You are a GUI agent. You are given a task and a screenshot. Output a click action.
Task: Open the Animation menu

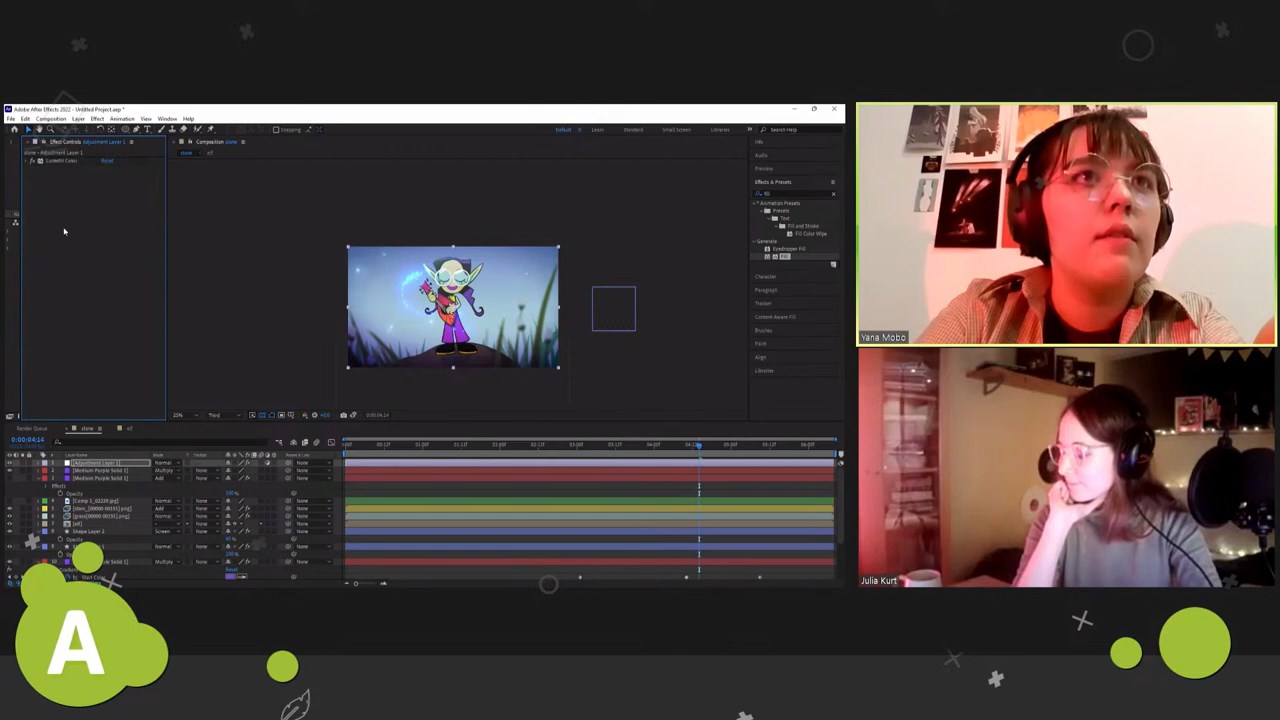122,119
